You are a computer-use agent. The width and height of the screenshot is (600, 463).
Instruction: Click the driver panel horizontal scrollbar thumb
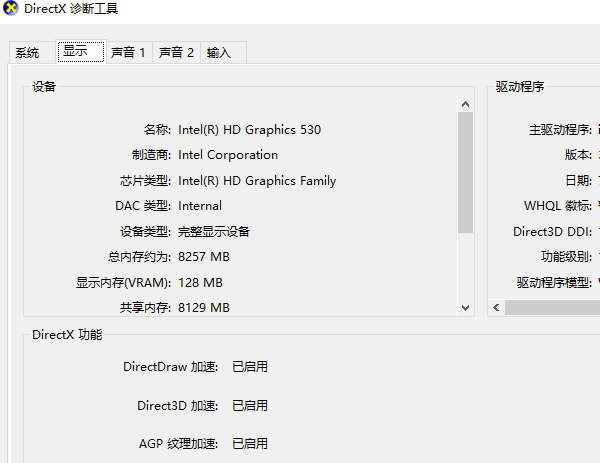(552, 308)
